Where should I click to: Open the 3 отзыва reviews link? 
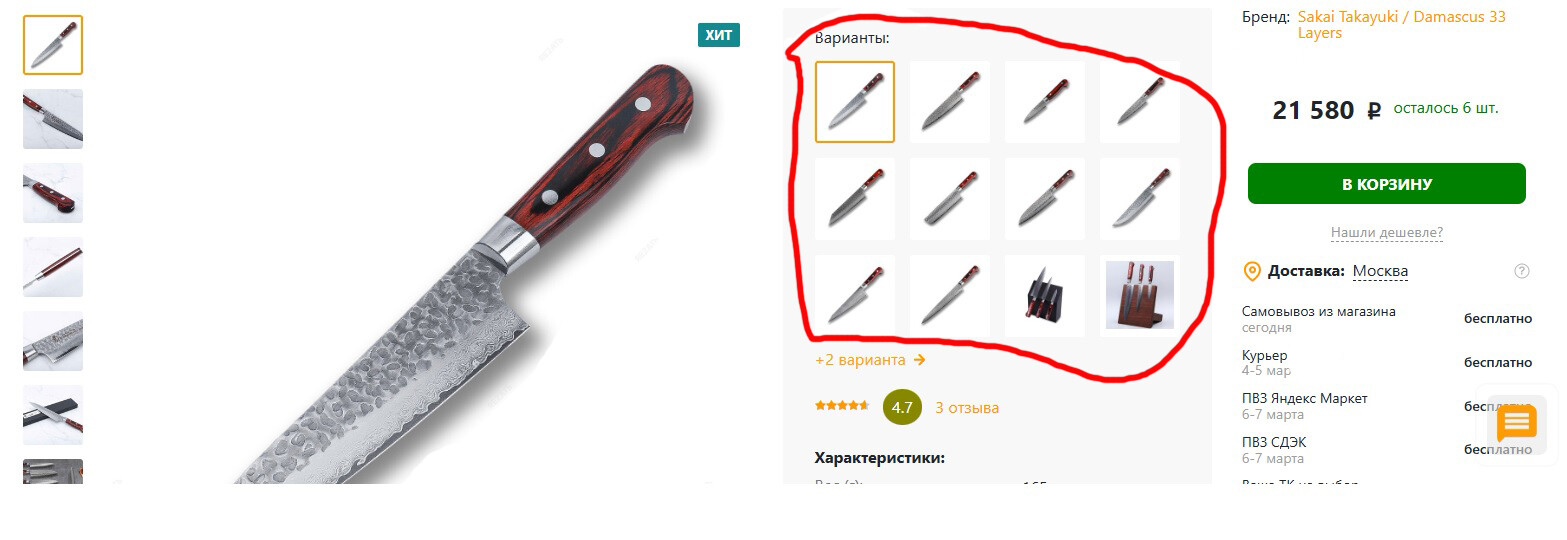tap(967, 408)
